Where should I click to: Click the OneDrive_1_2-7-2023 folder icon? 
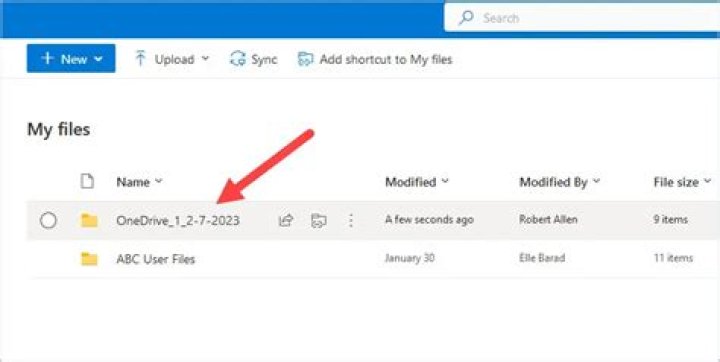[x=89, y=221]
